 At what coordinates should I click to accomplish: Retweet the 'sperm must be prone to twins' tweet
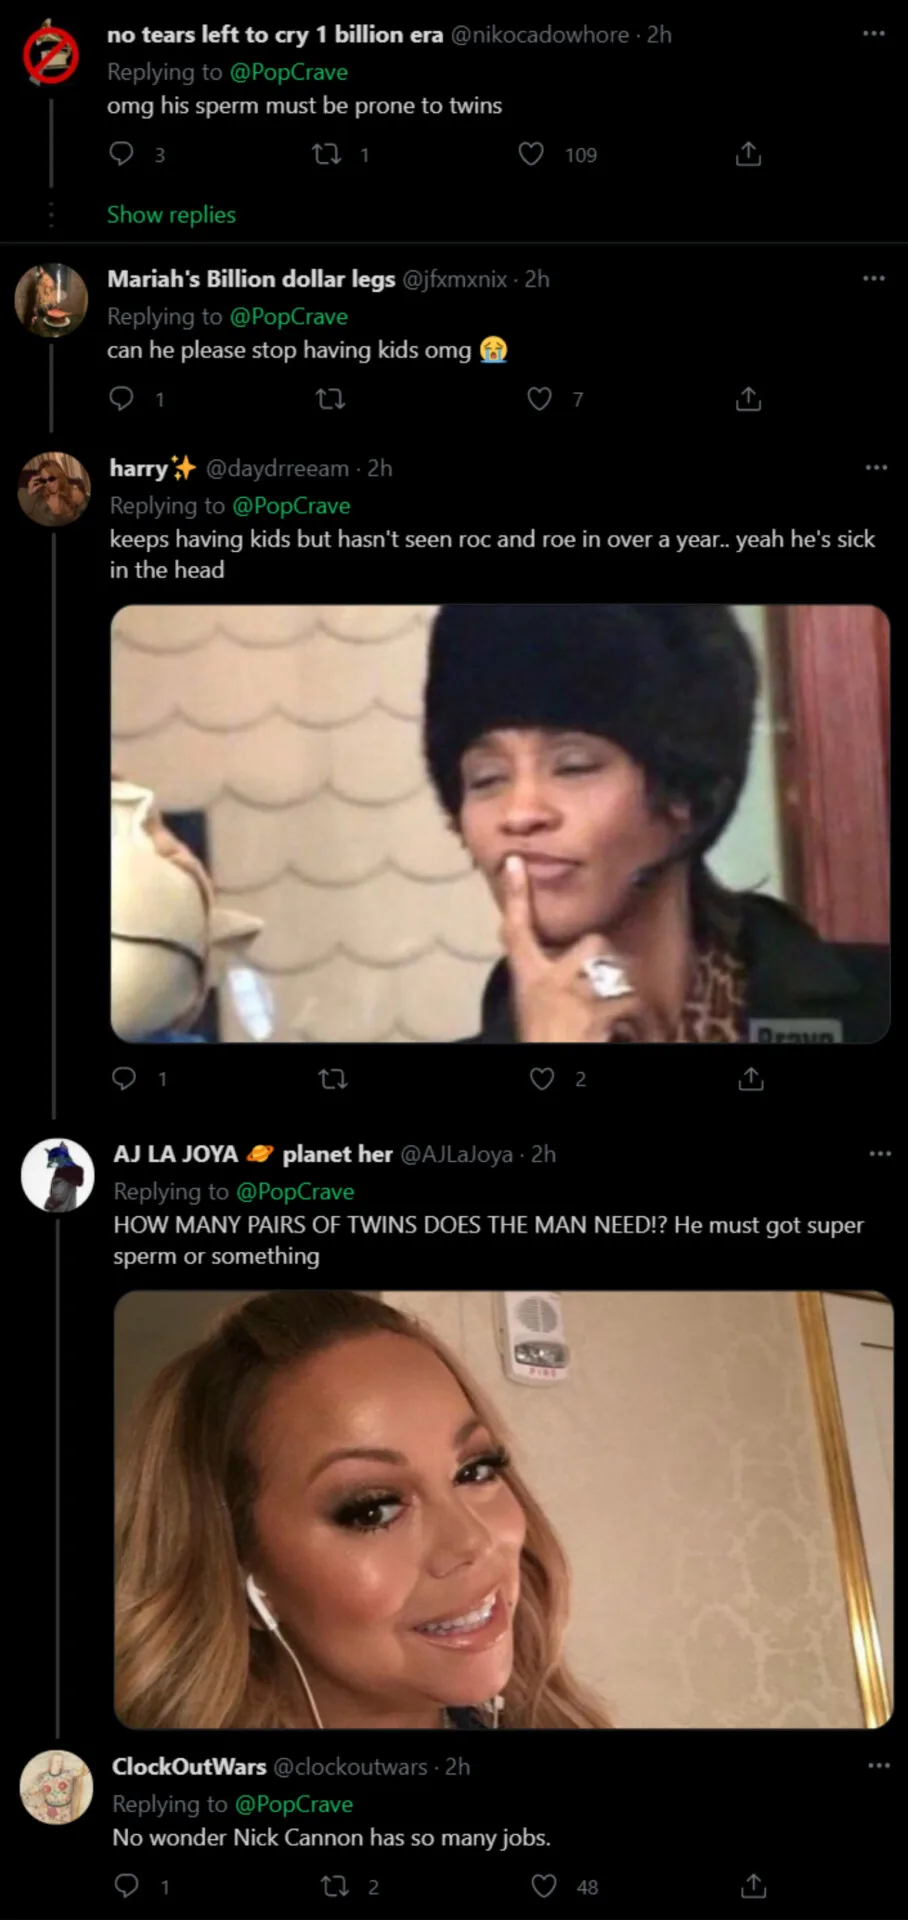click(x=327, y=154)
